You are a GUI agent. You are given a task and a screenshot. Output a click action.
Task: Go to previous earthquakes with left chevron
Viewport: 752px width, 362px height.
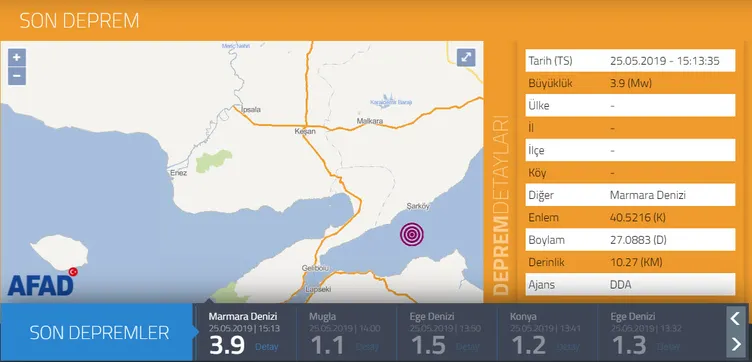pyautogui.click(x=736, y=318)
